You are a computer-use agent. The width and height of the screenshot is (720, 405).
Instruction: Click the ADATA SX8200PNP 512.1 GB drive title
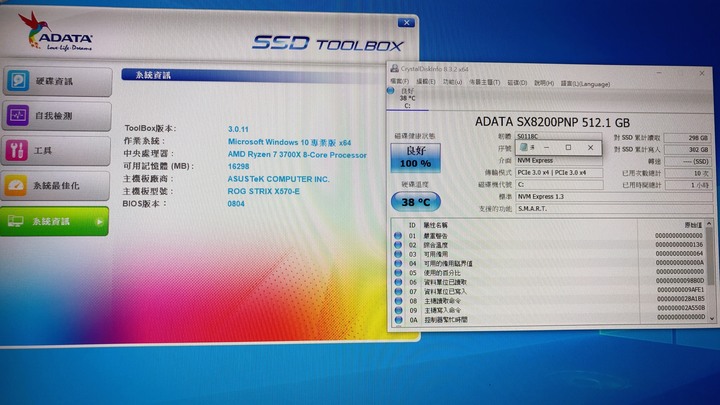point(552,122)
